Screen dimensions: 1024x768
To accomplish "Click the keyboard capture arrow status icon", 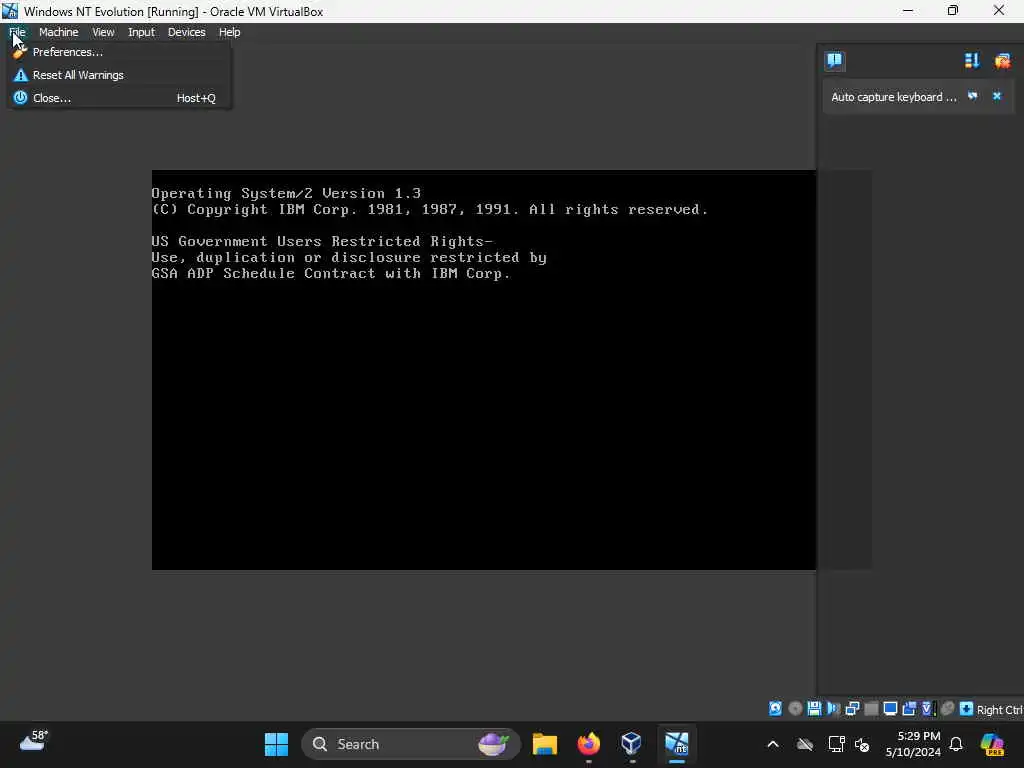I will (x=967, y=709).
